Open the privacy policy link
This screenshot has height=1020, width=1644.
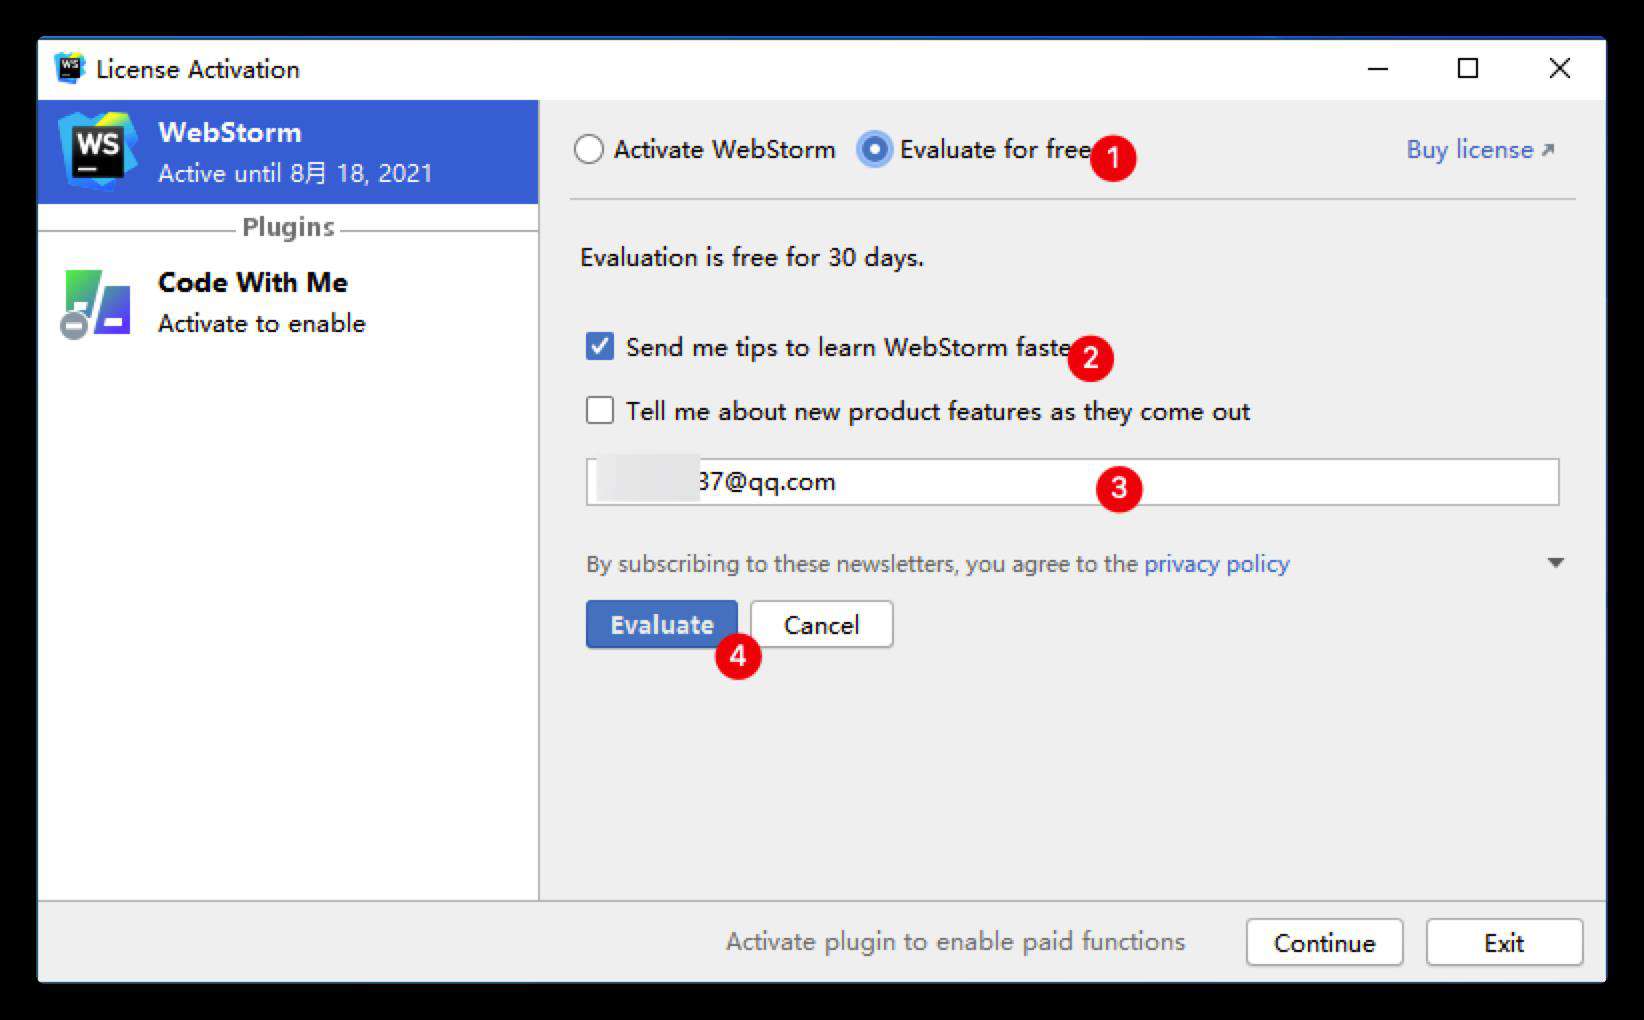(x=1216, y=564)
